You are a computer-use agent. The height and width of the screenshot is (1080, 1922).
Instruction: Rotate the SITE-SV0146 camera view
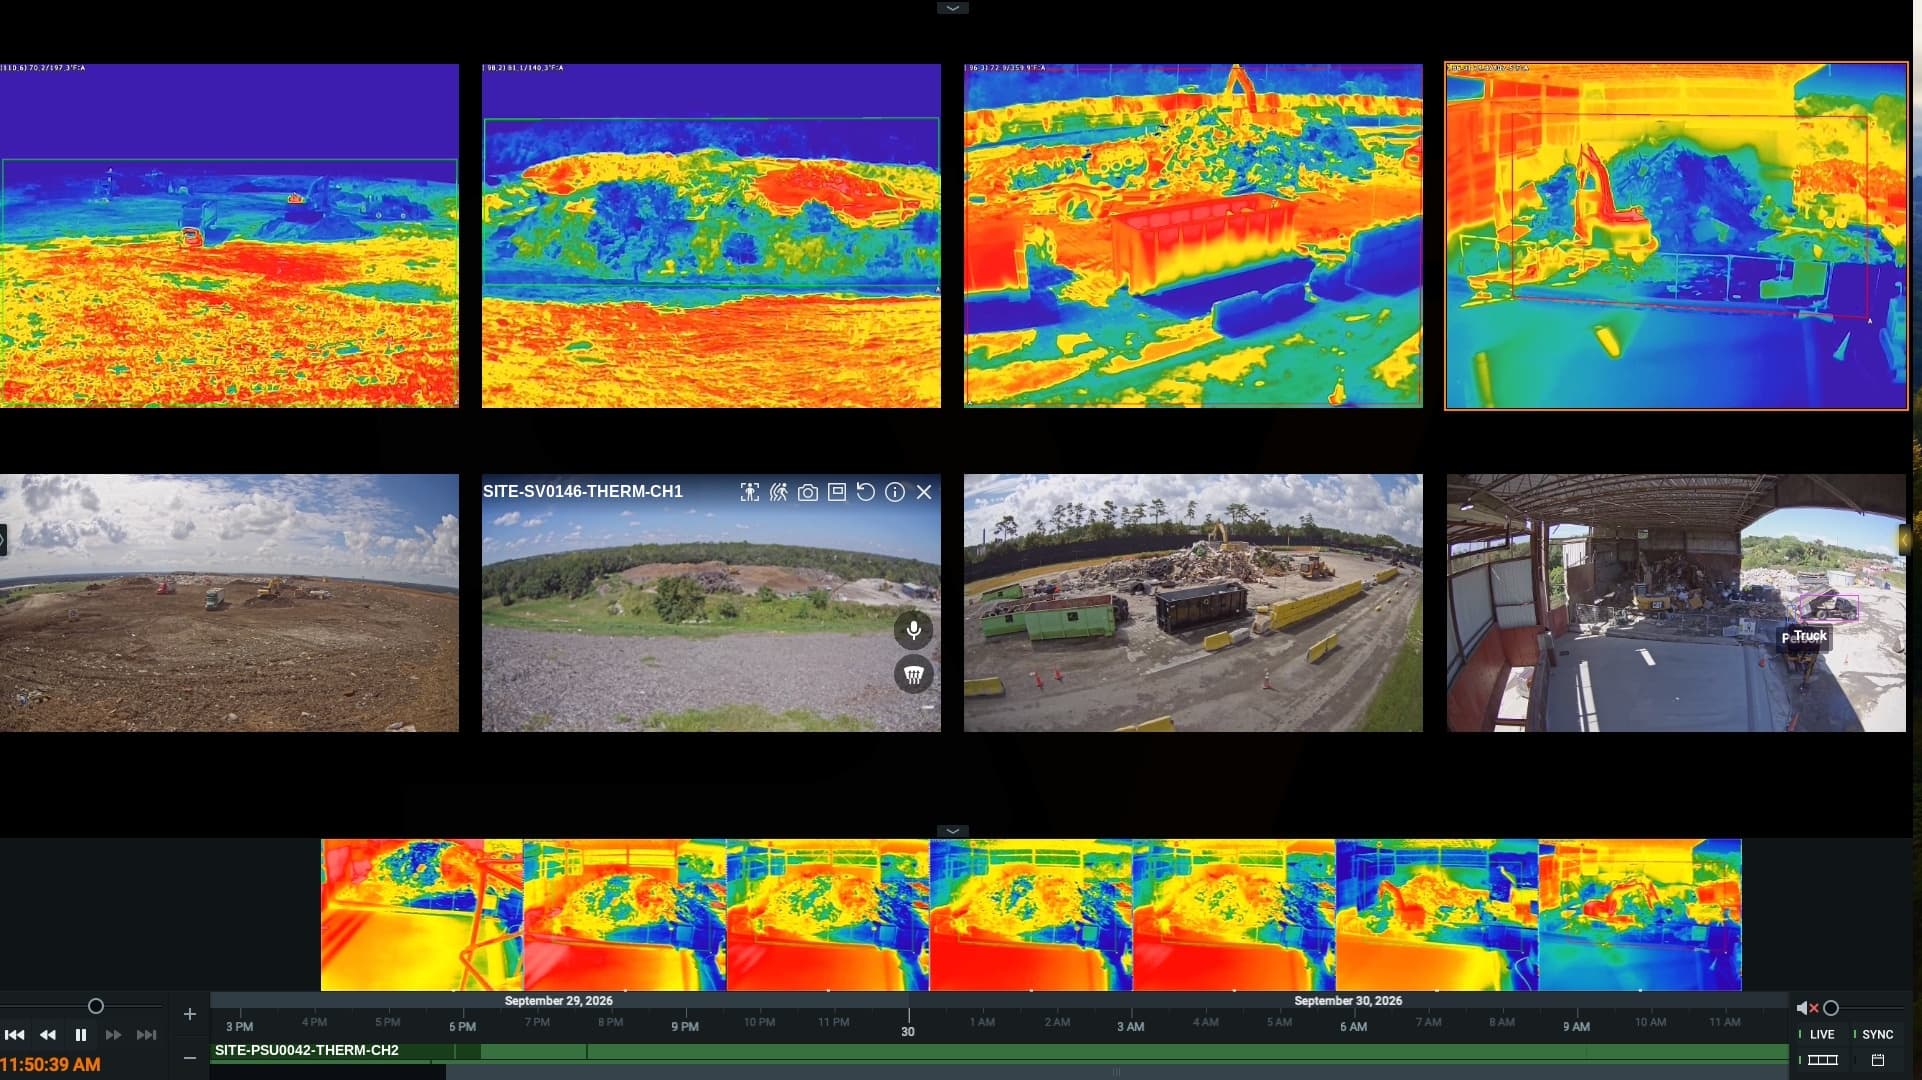point(866,492)
